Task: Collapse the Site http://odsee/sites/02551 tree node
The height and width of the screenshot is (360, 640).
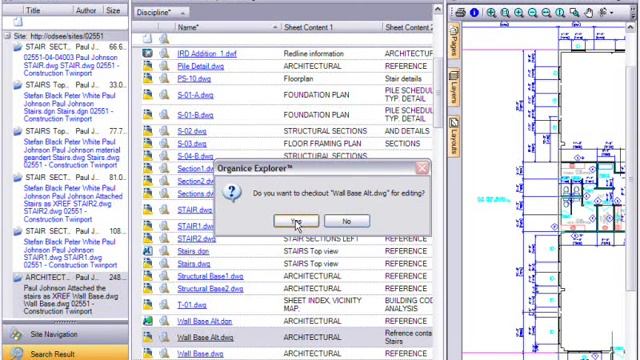Action: tap(7, 36)
